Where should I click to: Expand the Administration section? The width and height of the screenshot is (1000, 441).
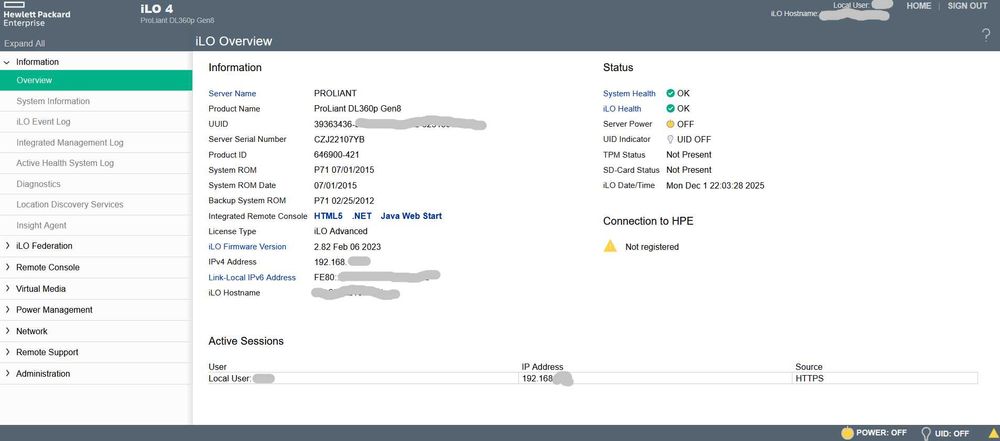click(x=7, y=373)
